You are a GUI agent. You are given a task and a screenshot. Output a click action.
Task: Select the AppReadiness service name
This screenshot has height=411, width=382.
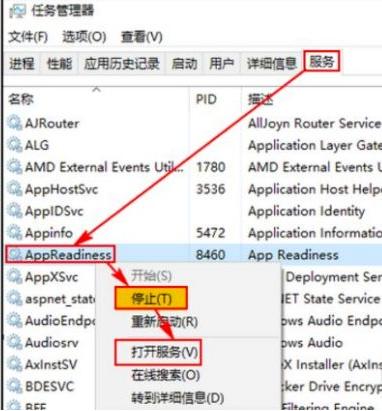tap(68, 255)
